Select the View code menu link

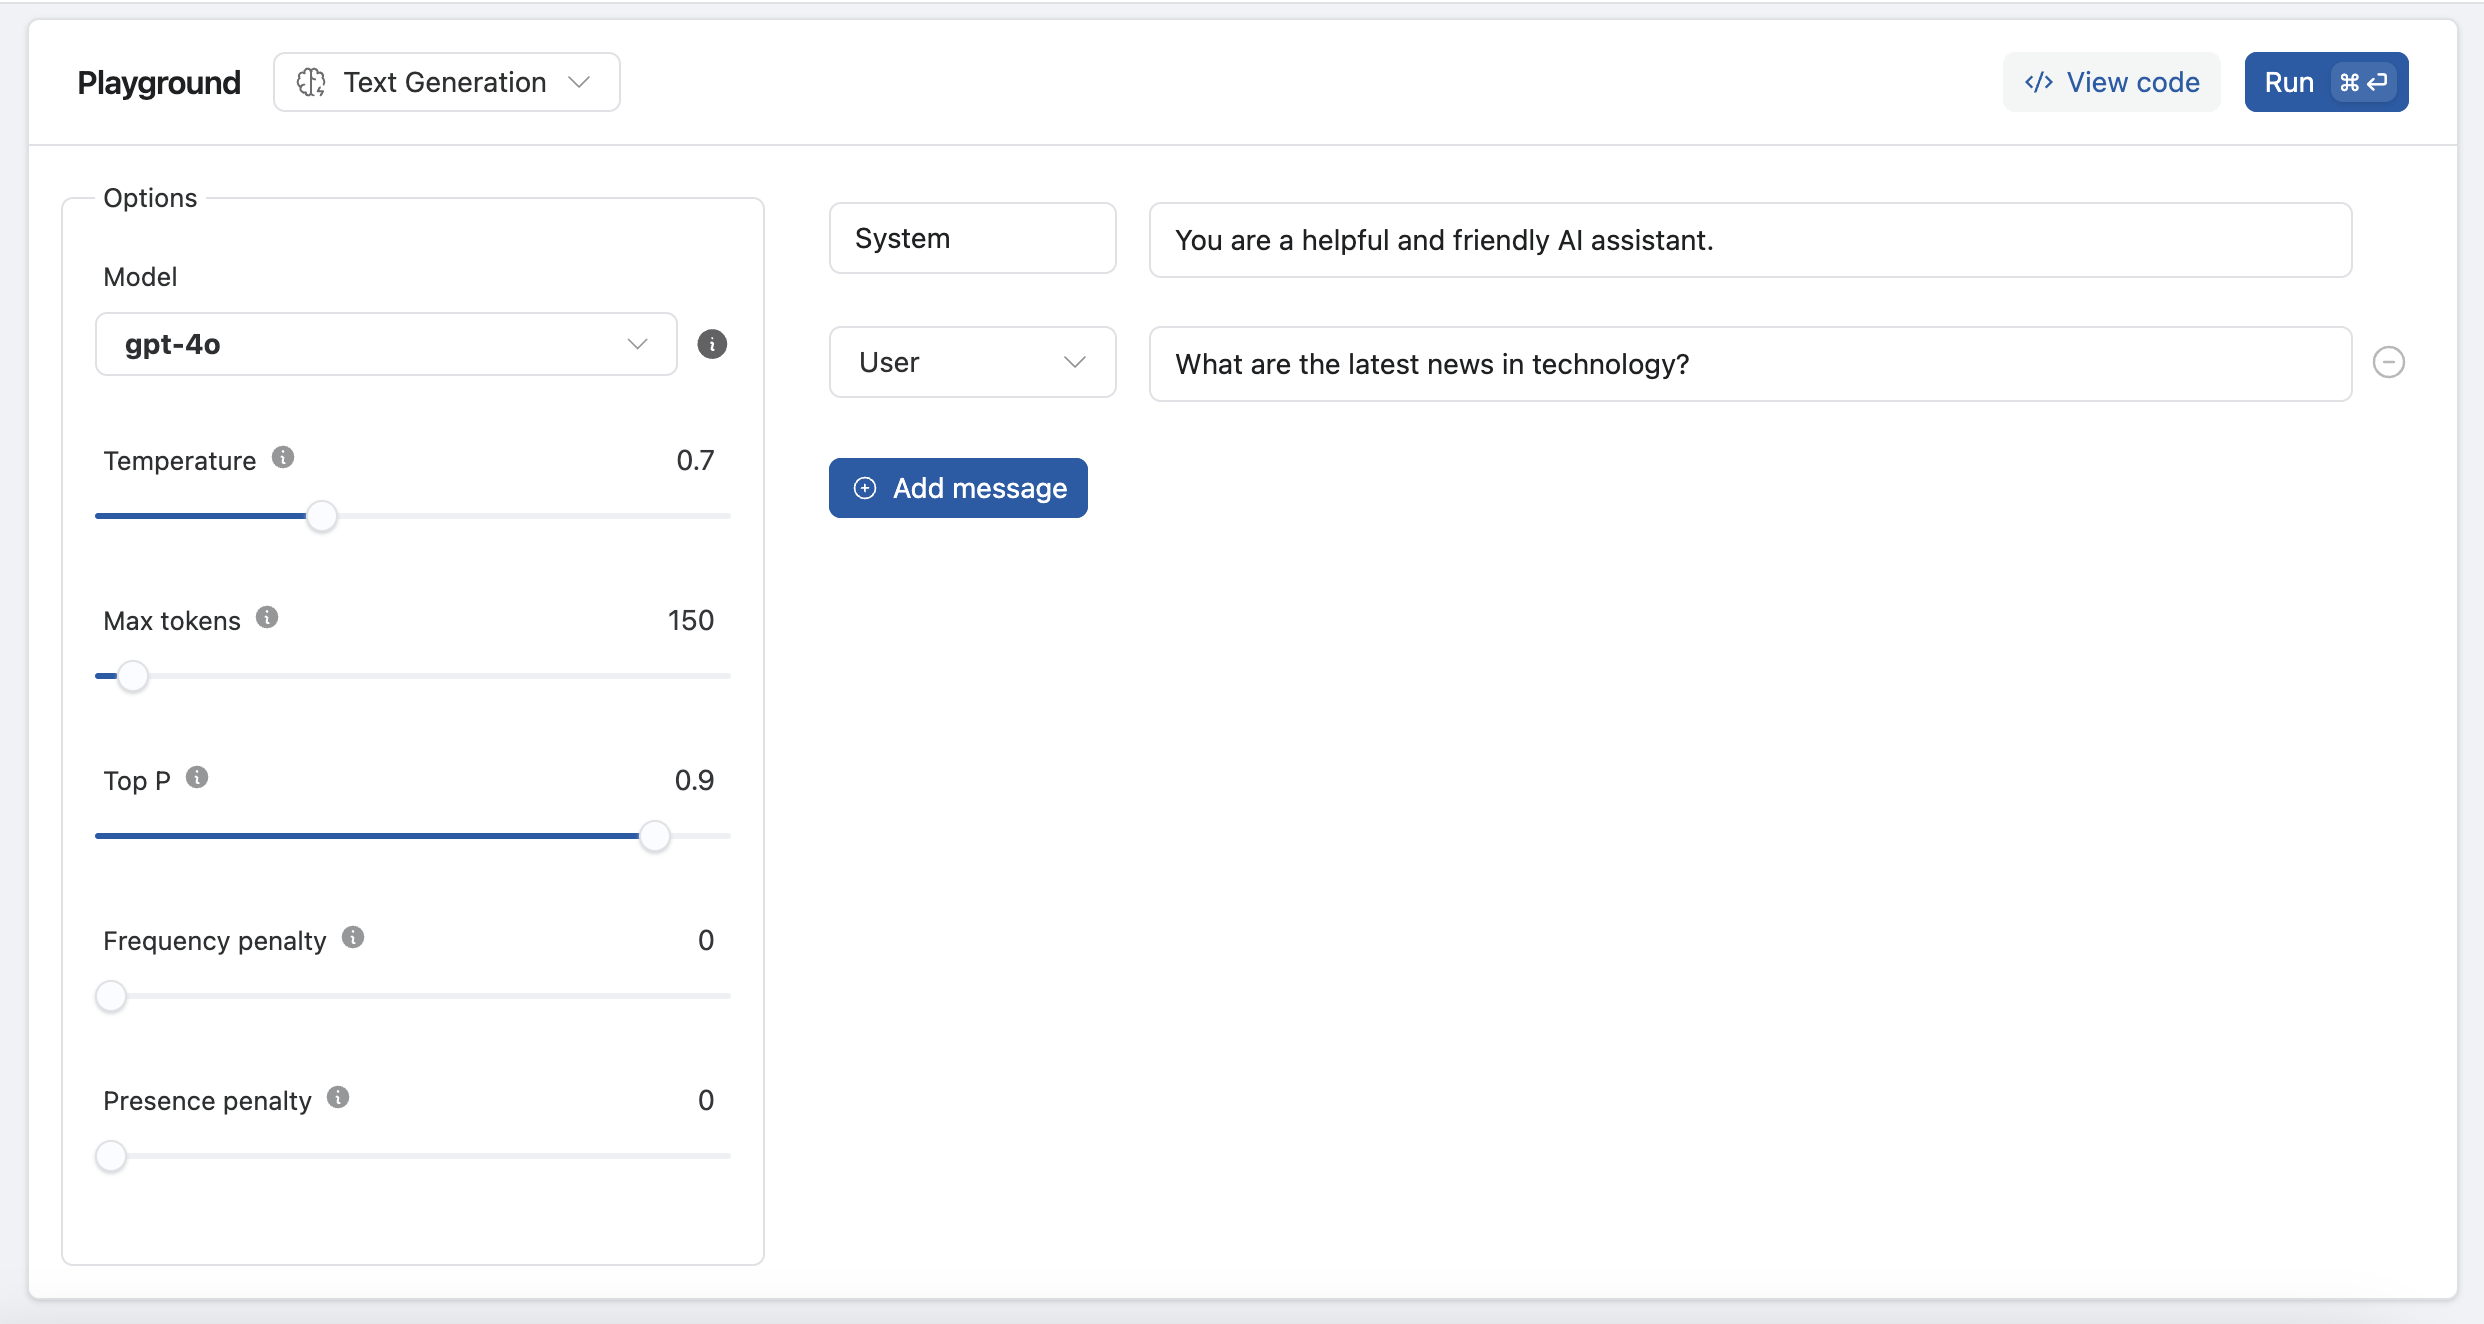[x=2114, y=80]
